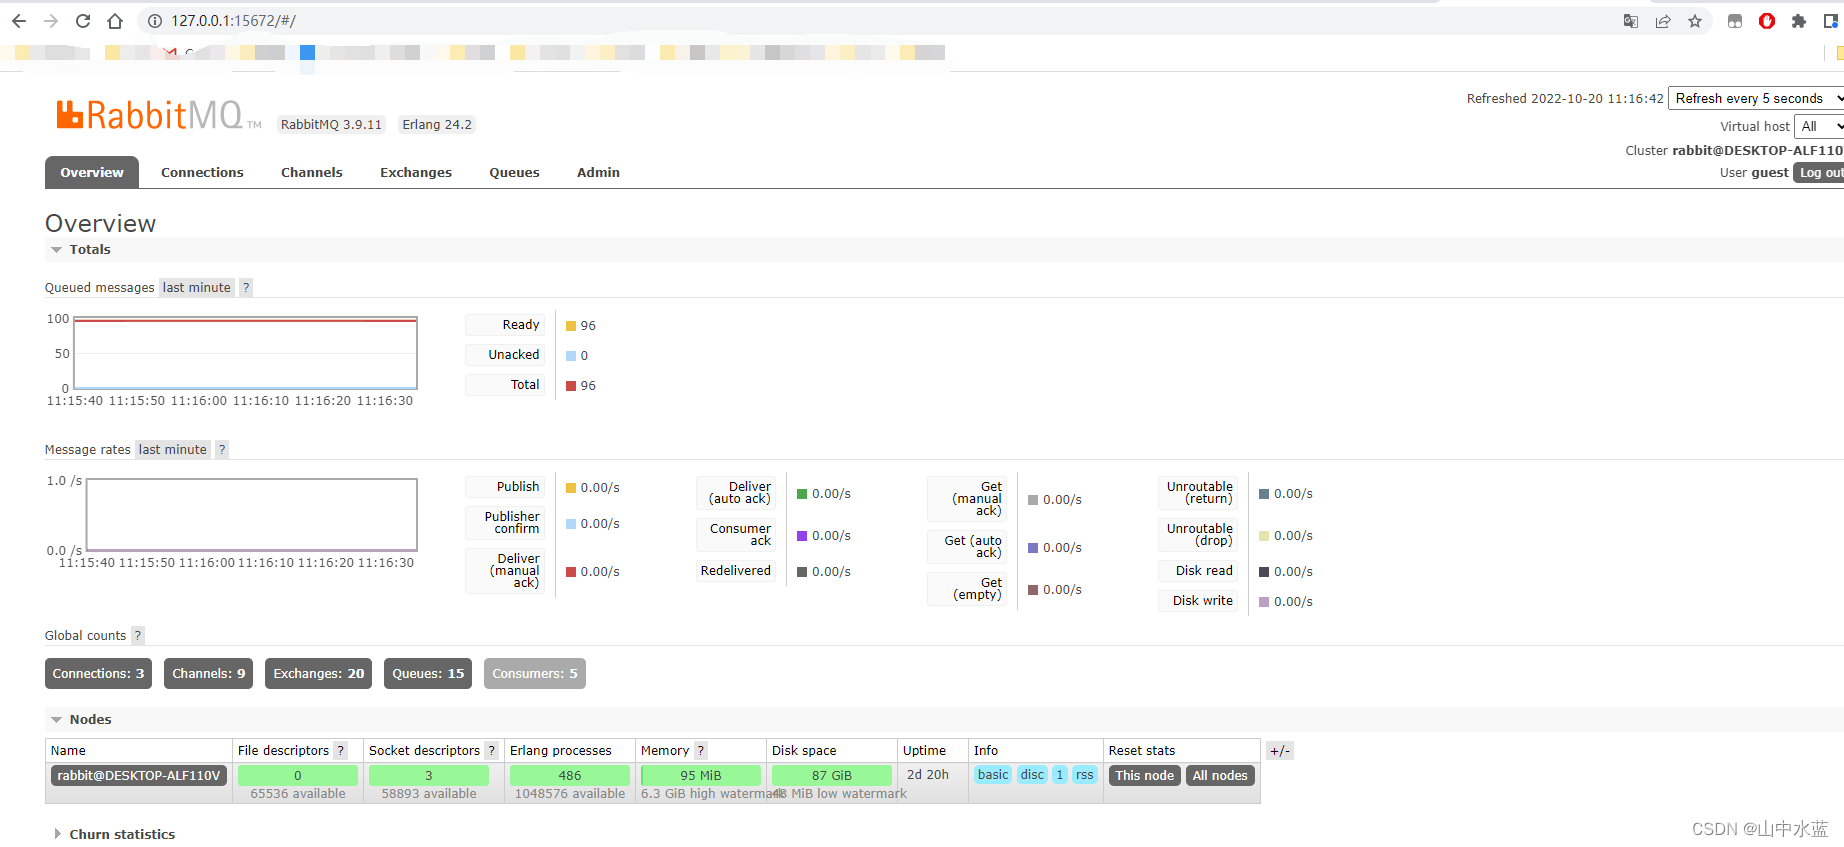The height and width of the screenshot is (847, 1844).
Task: Click the purple Consumer ack swatch
Action: 802,536
